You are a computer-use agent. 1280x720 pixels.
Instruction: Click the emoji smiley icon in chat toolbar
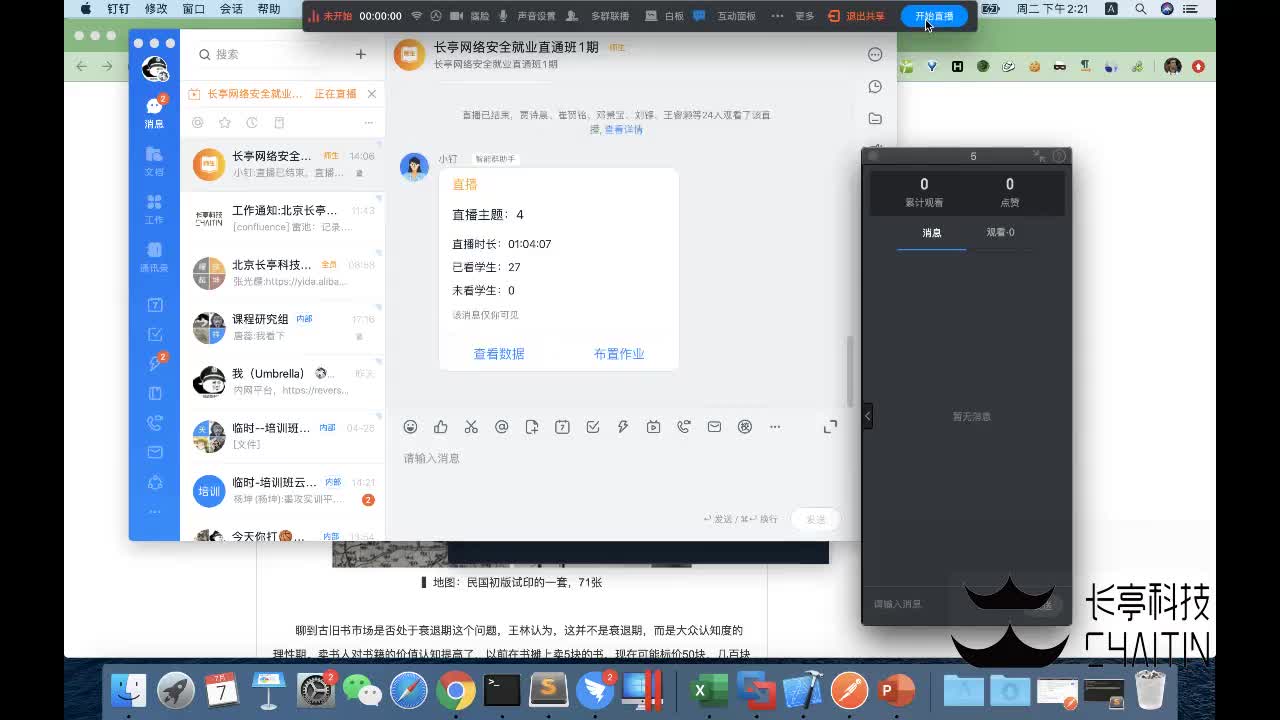pos(410,427)
